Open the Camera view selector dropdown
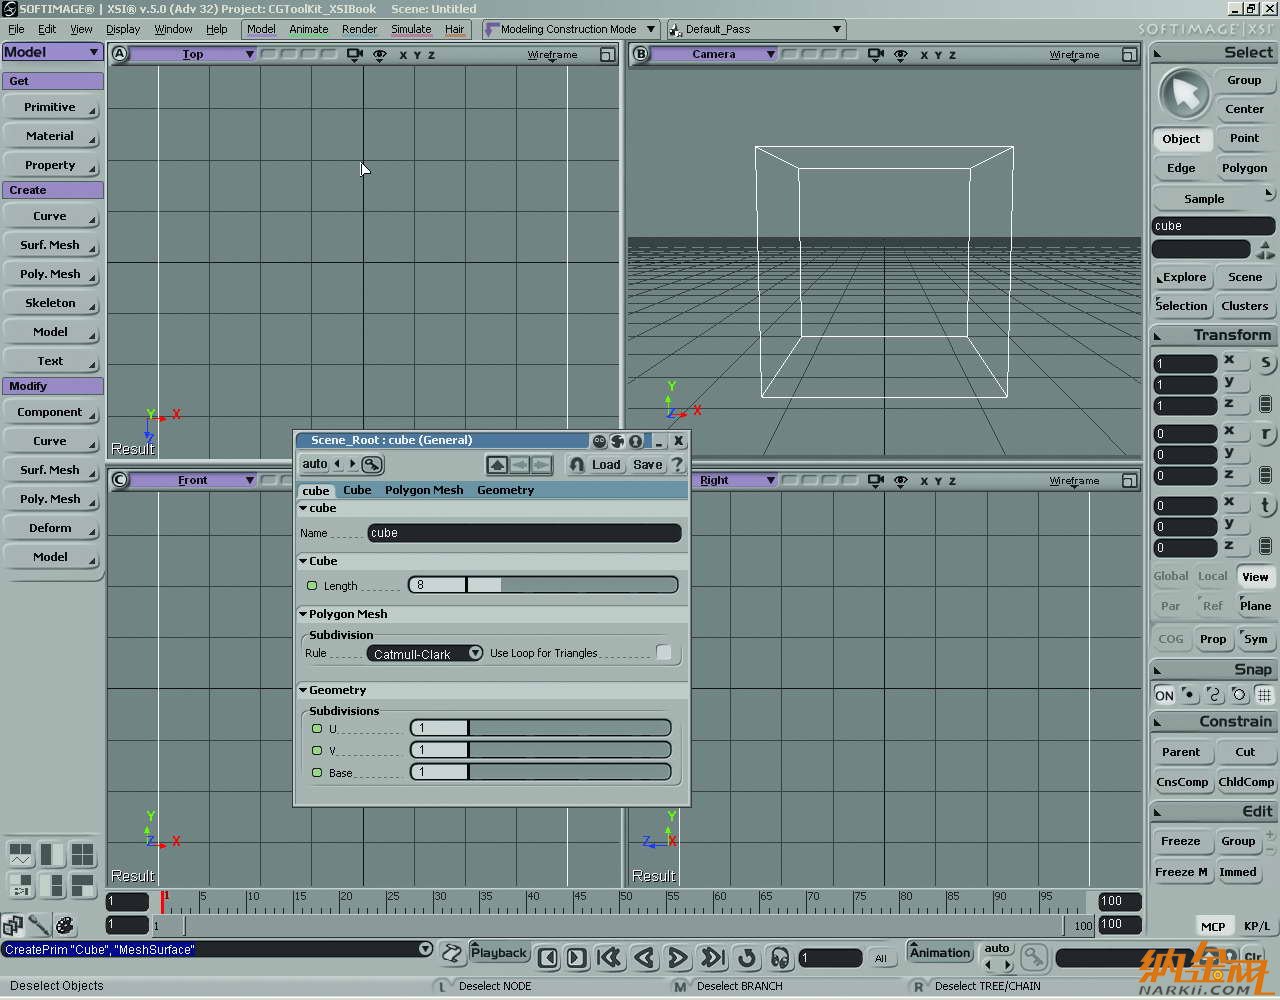 pyautogui.click(x=714, y=54)
